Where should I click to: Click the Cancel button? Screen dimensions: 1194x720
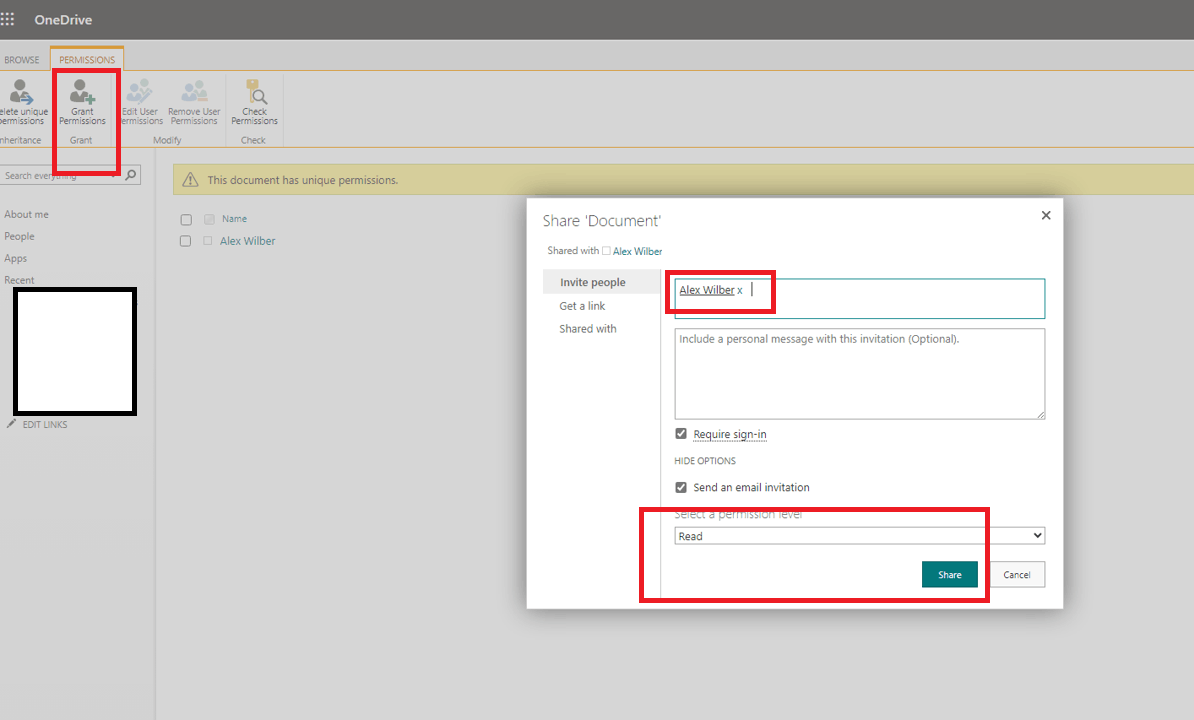1017,575
